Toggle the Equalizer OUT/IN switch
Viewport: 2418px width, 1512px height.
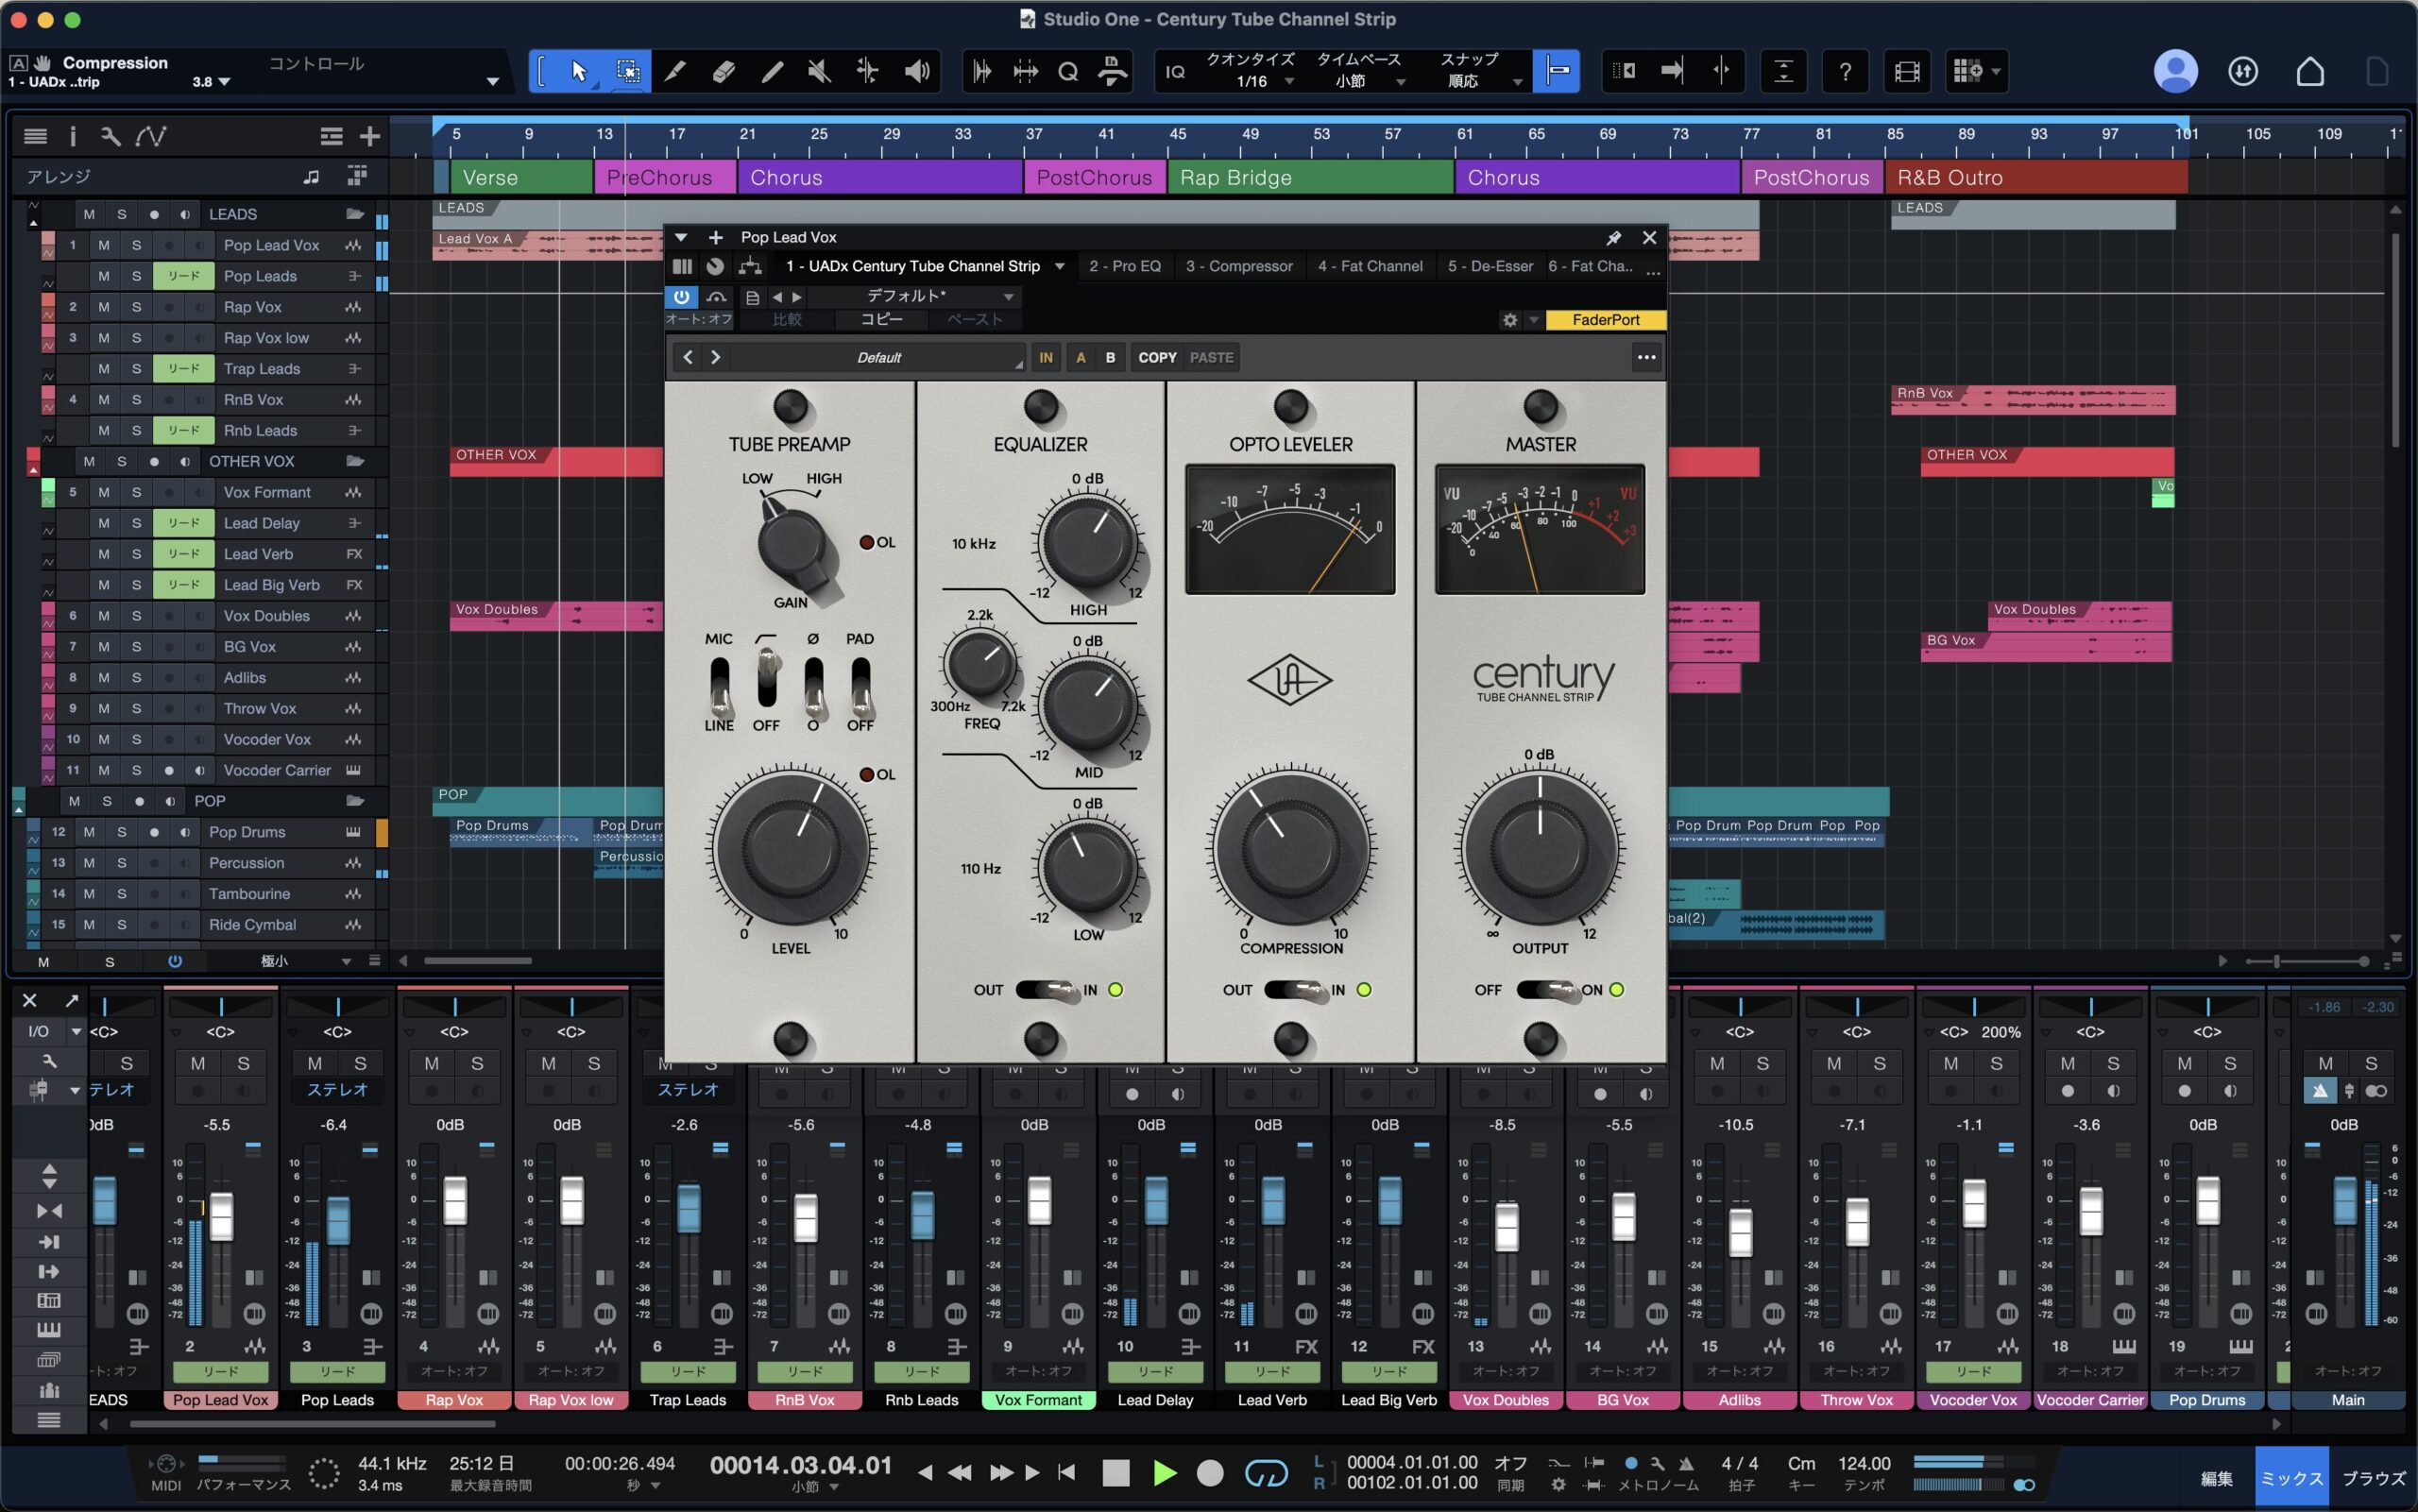tap(1047, 990)
